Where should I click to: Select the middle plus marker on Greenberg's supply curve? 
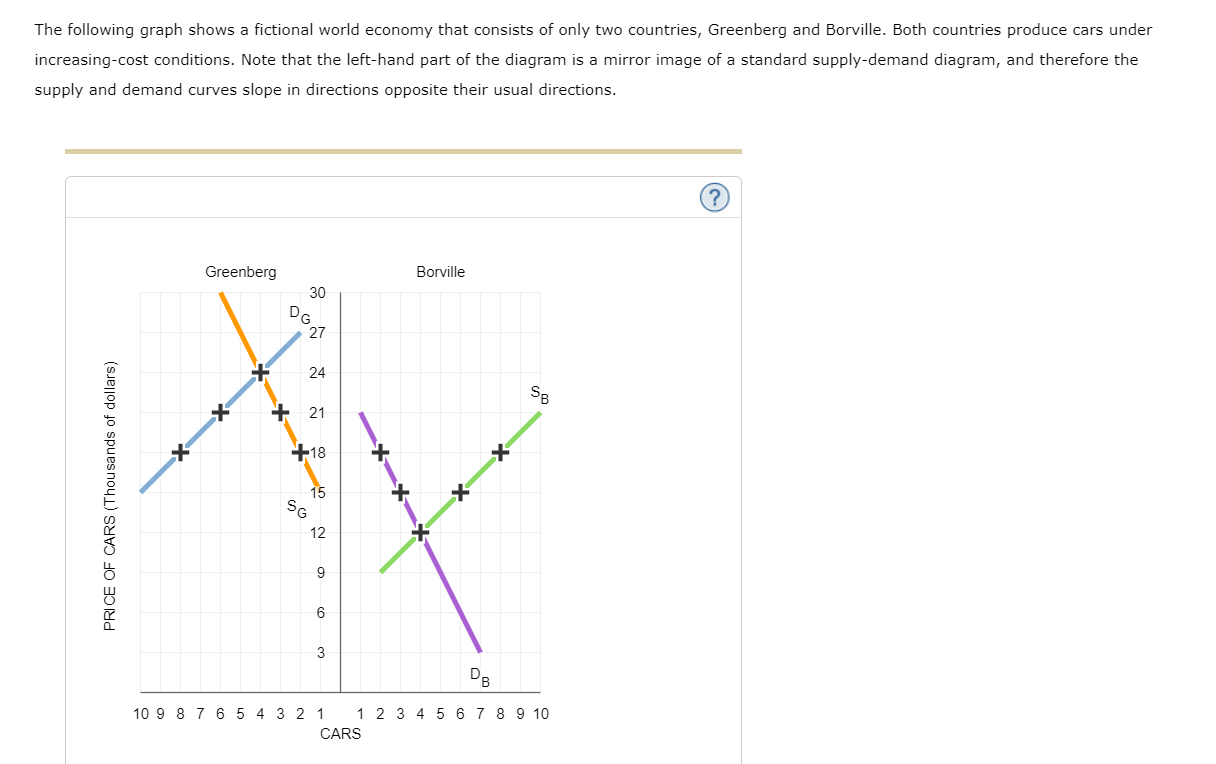pos(222,411)
